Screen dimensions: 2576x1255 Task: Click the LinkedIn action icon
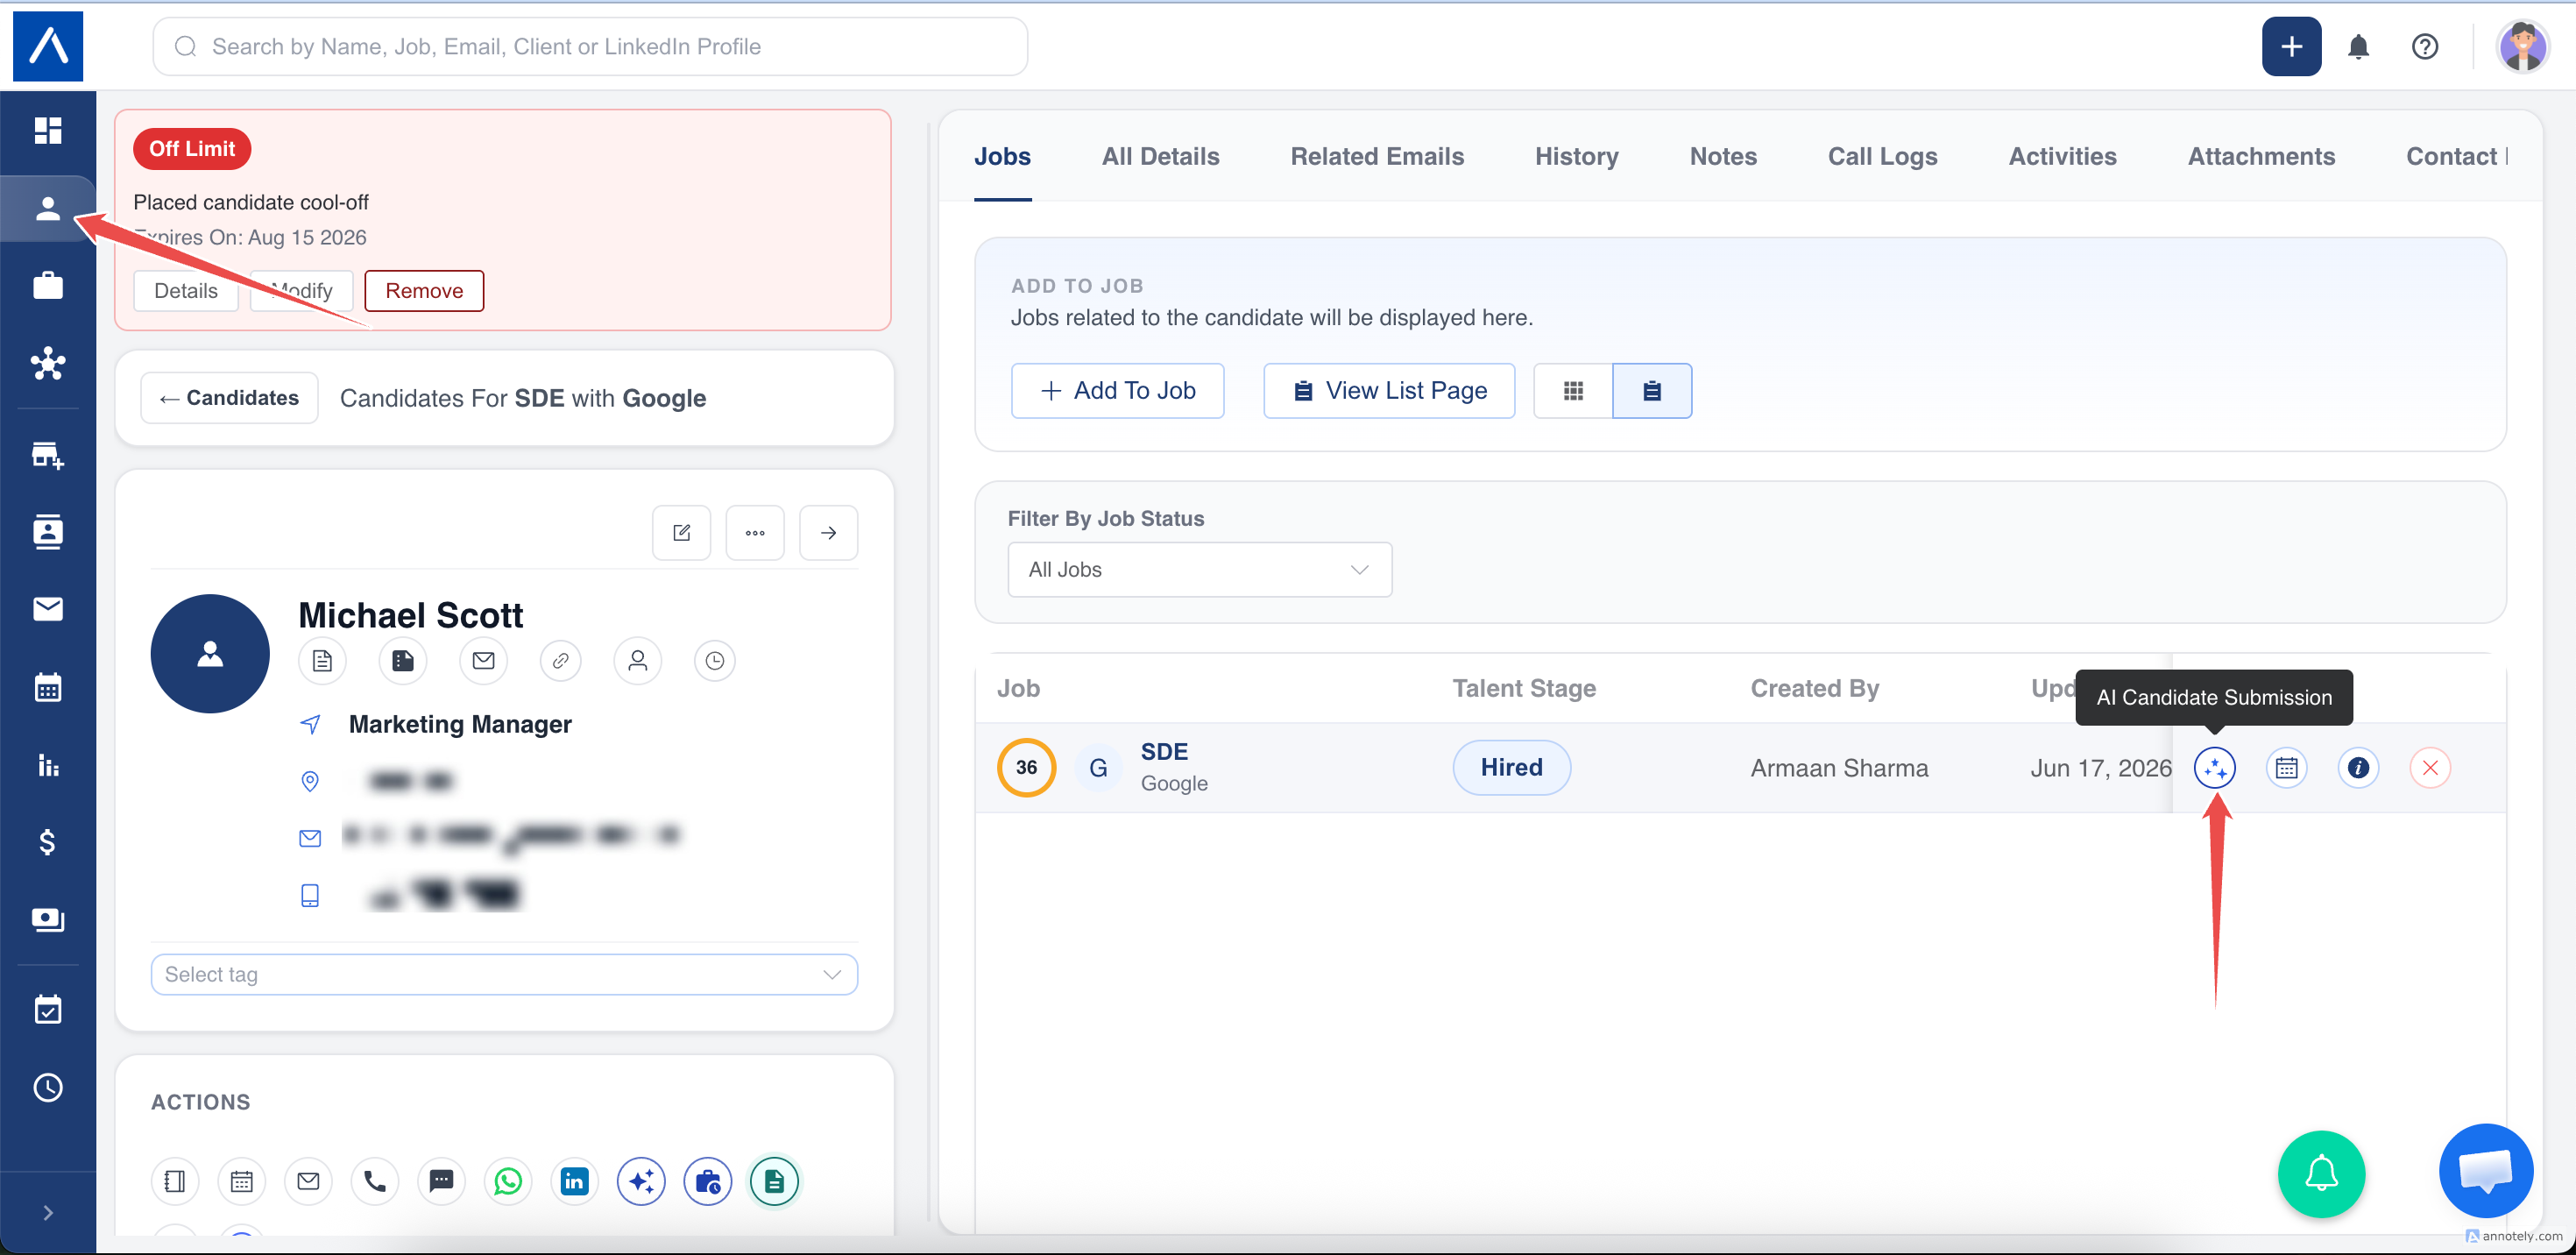tap(574, 1181)
